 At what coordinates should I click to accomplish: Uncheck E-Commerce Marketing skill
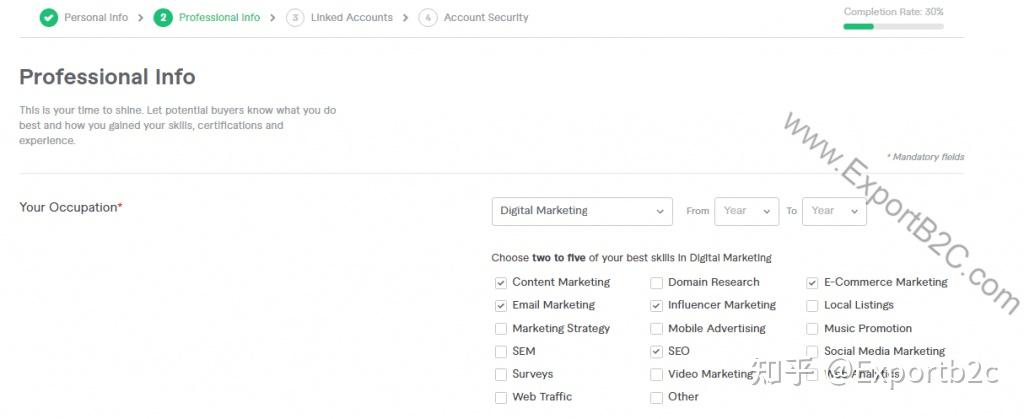(813, 283)
